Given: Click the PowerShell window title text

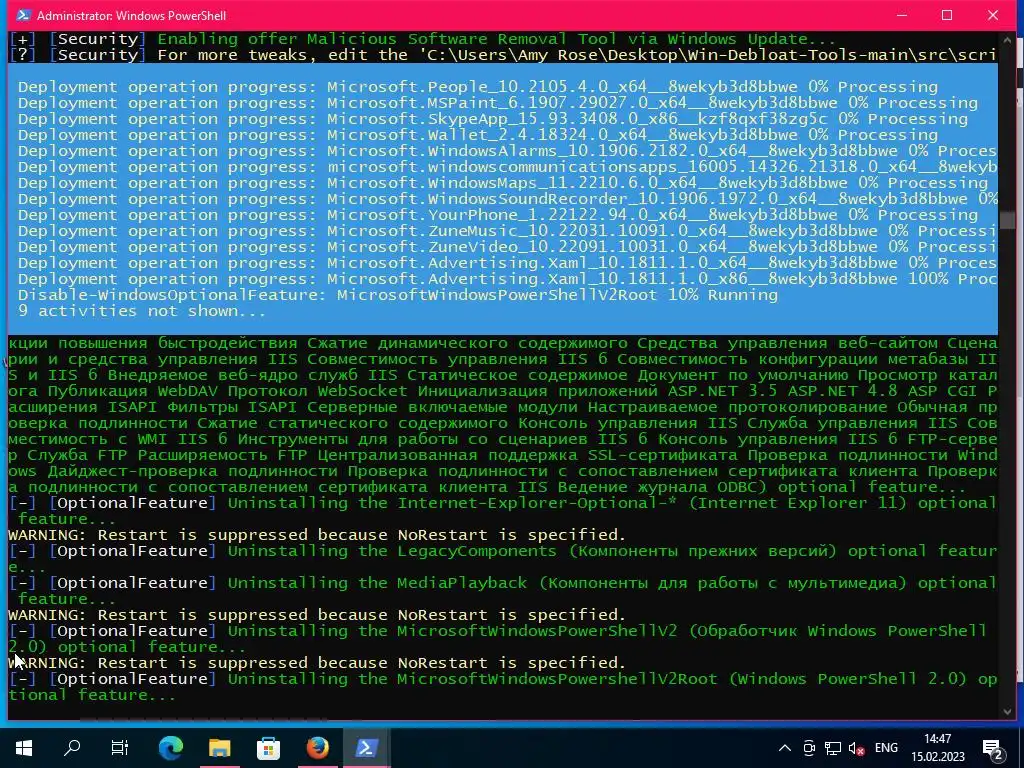Looking at the screenshot, I should pyautogui.click(x=131, y=15).
